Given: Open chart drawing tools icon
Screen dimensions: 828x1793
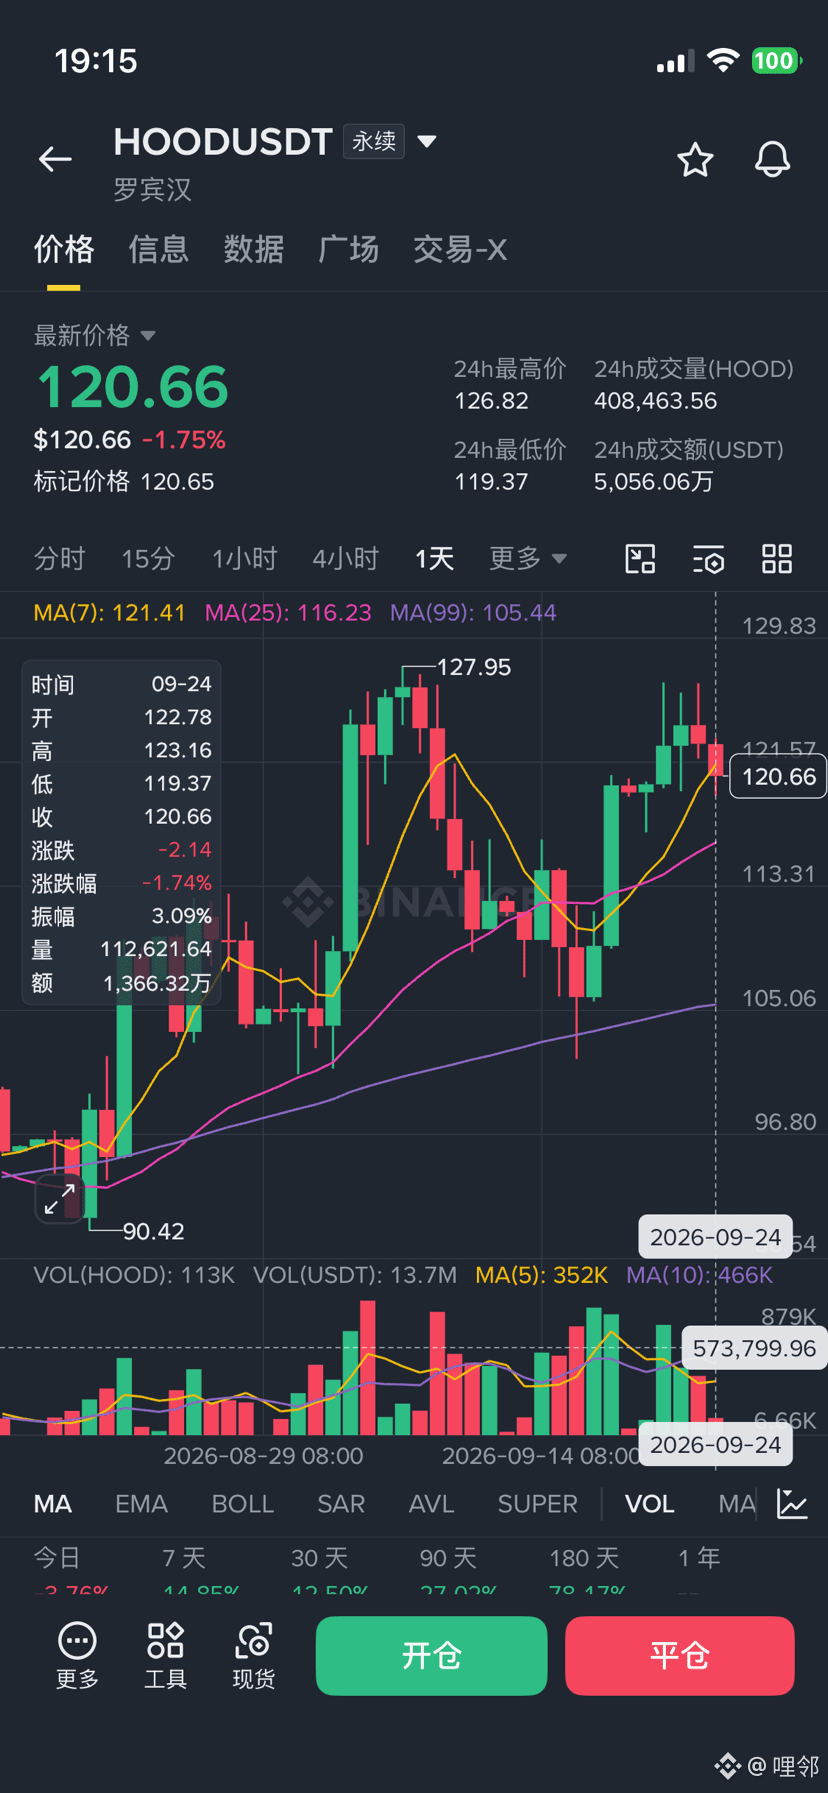Looking at the screenshot, I should [640, 559].
